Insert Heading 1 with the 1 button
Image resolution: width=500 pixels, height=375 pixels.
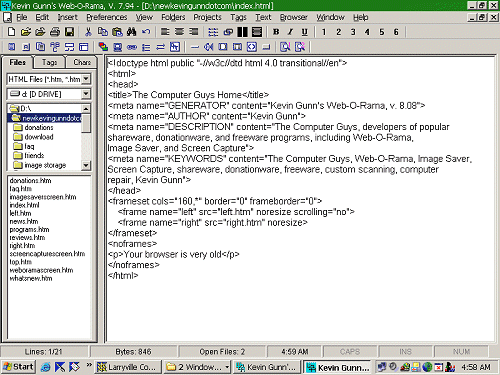(x=324, y=32)
